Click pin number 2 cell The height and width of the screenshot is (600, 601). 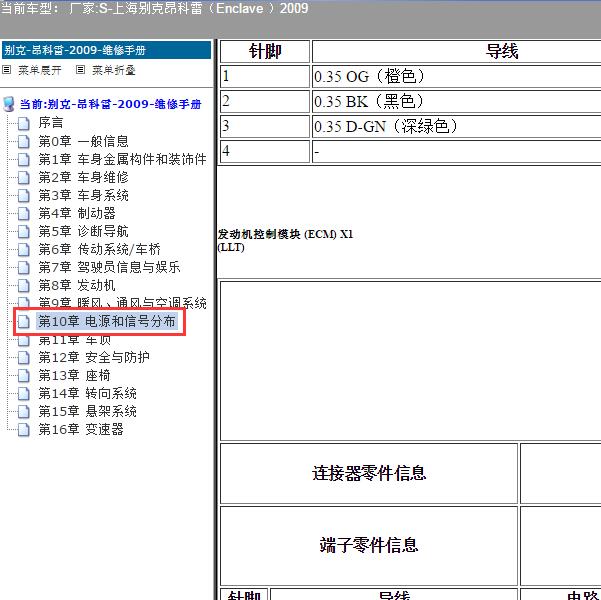coord(265,101)
